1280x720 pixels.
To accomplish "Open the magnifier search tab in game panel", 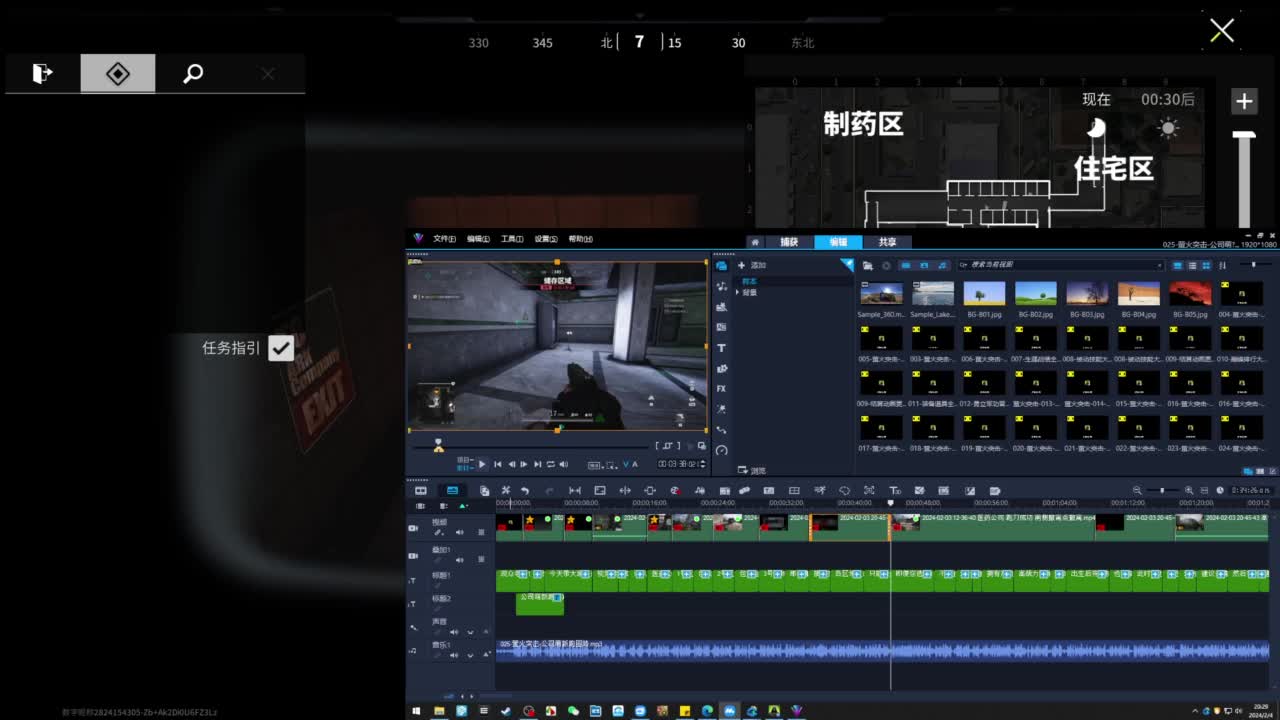I will [x=193, y=73].
